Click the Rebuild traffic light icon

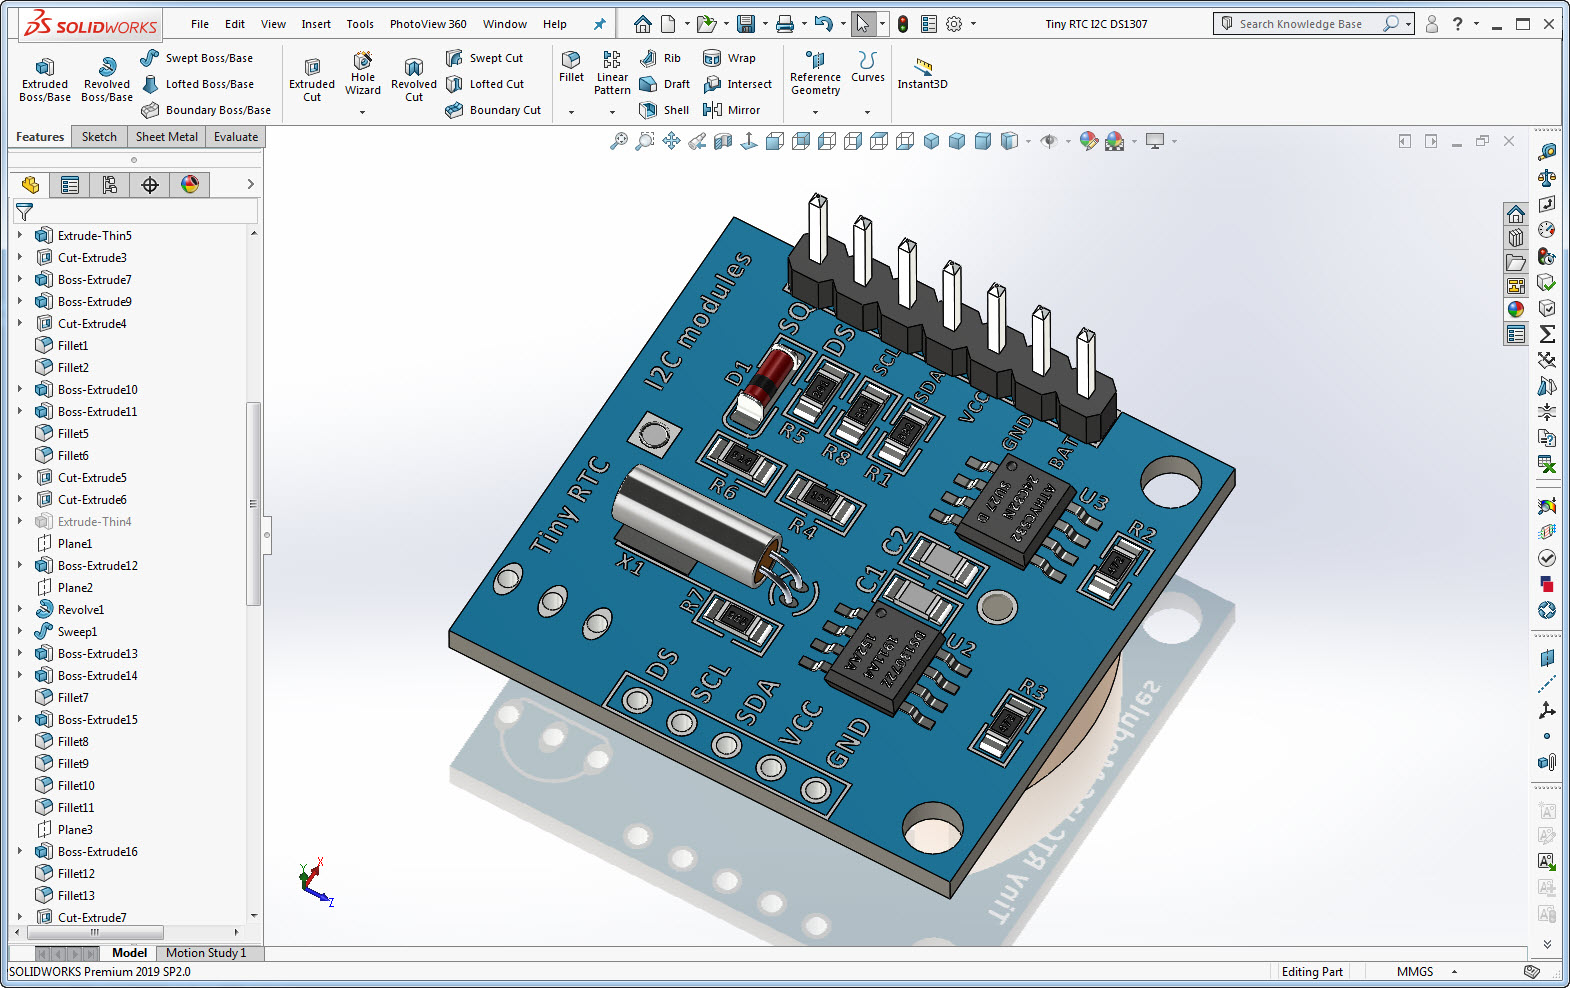(x=902, y=24)
